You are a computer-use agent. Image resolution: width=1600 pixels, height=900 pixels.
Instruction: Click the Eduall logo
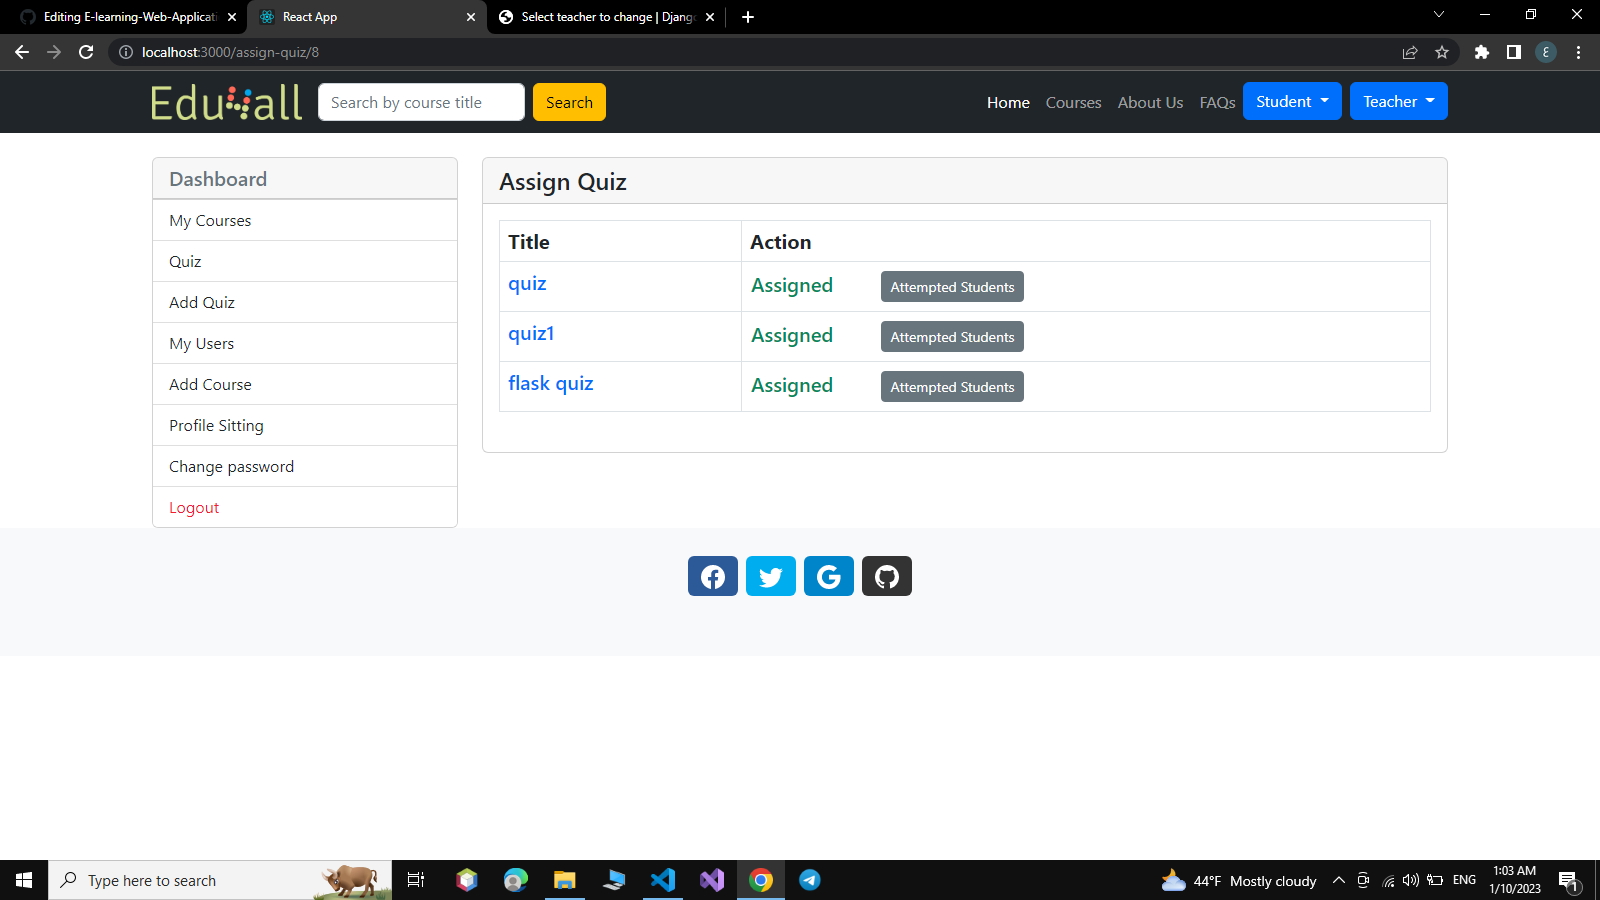(227, 102)
